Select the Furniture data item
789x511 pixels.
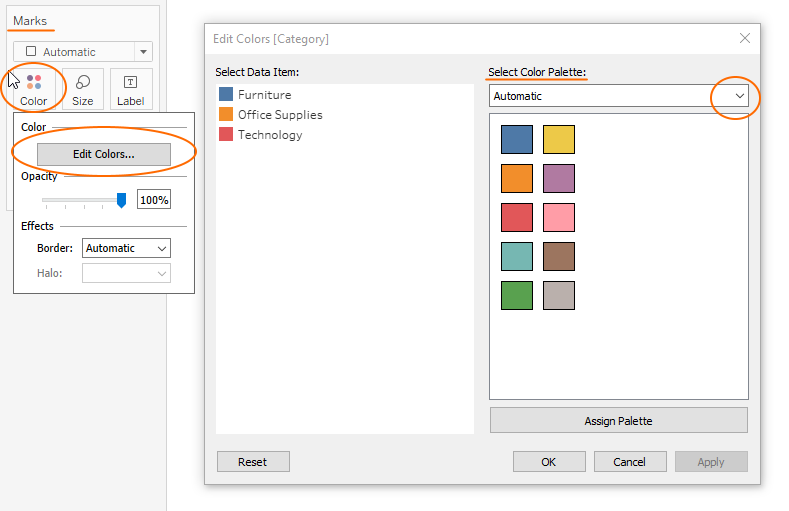264,95
